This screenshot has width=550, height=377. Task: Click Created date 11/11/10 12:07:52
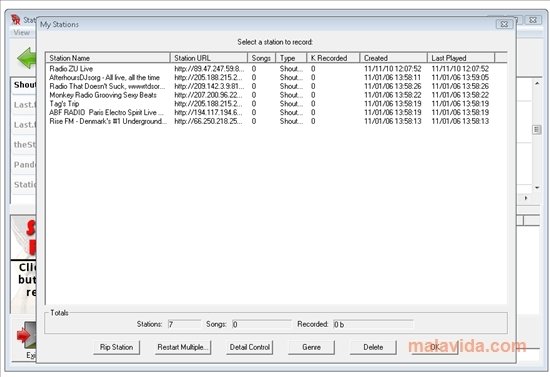pyautogui.click(x=393, y=69)
